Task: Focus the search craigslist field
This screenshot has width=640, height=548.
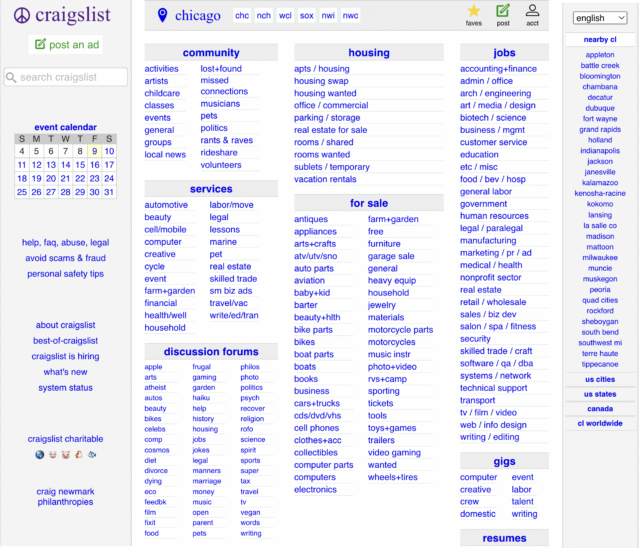Action: (66, 77)
